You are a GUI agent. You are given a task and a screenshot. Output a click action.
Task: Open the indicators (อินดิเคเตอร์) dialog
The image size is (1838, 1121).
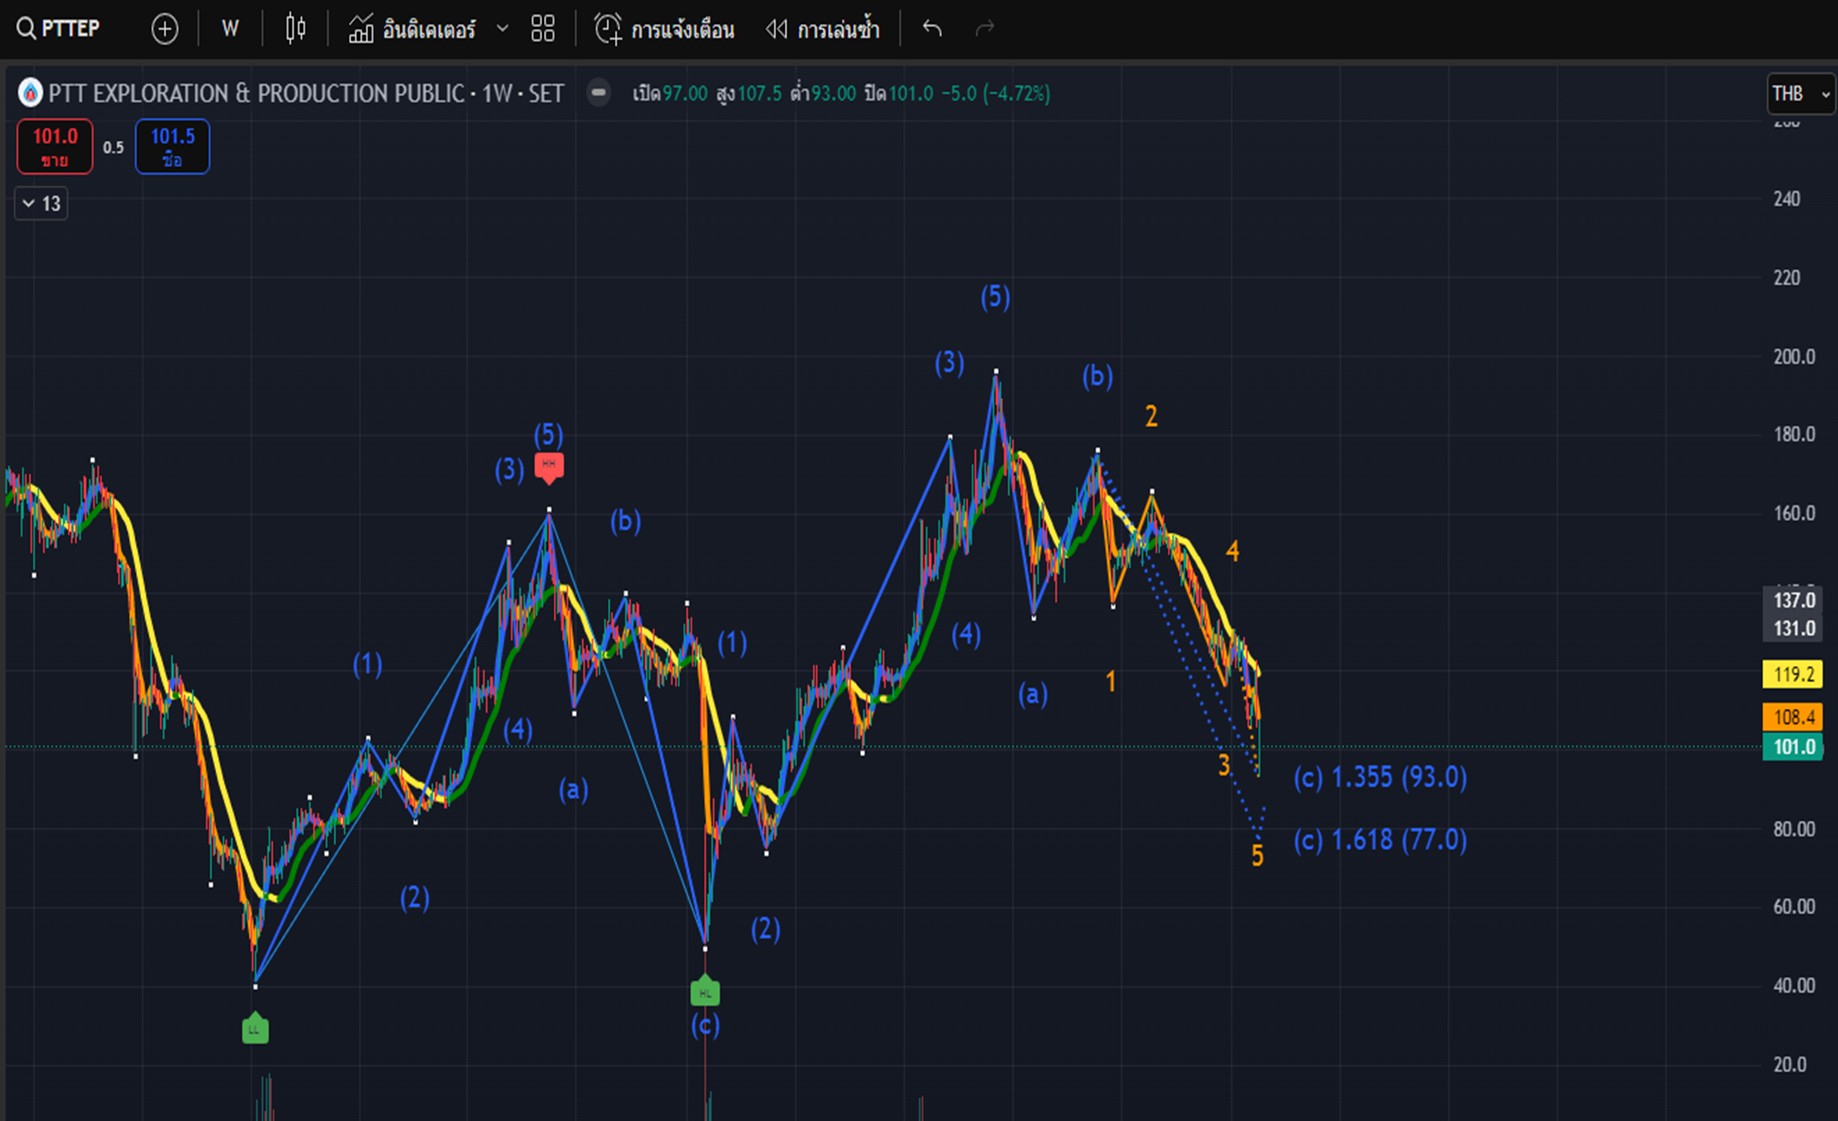412,29
